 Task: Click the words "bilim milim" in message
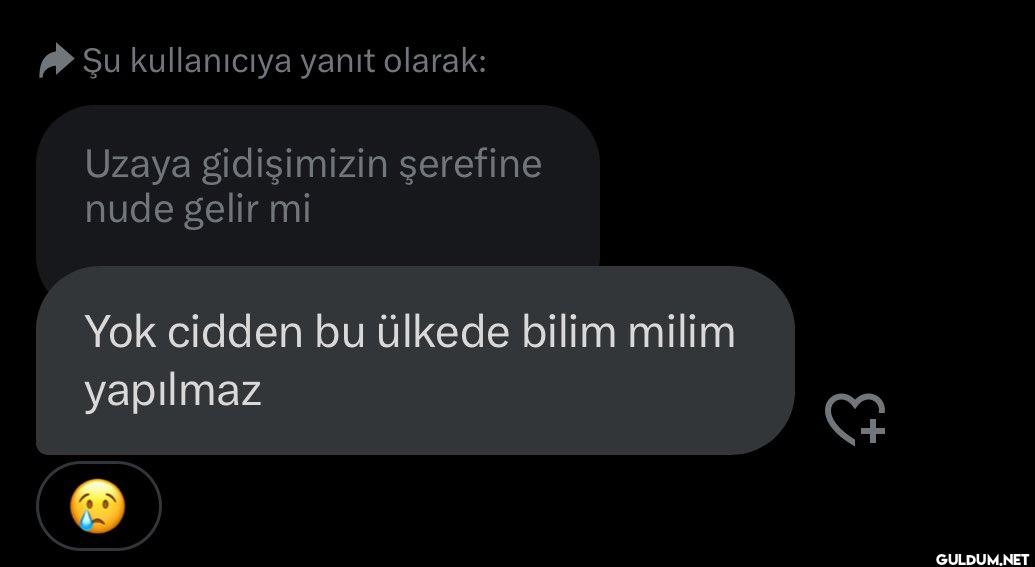click(628, 332)
